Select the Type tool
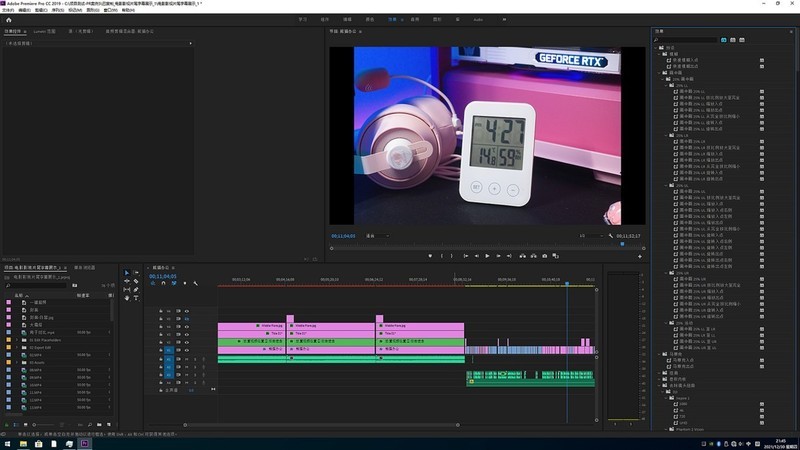Viewport: 800px width, 450px height. pos(137,299)
